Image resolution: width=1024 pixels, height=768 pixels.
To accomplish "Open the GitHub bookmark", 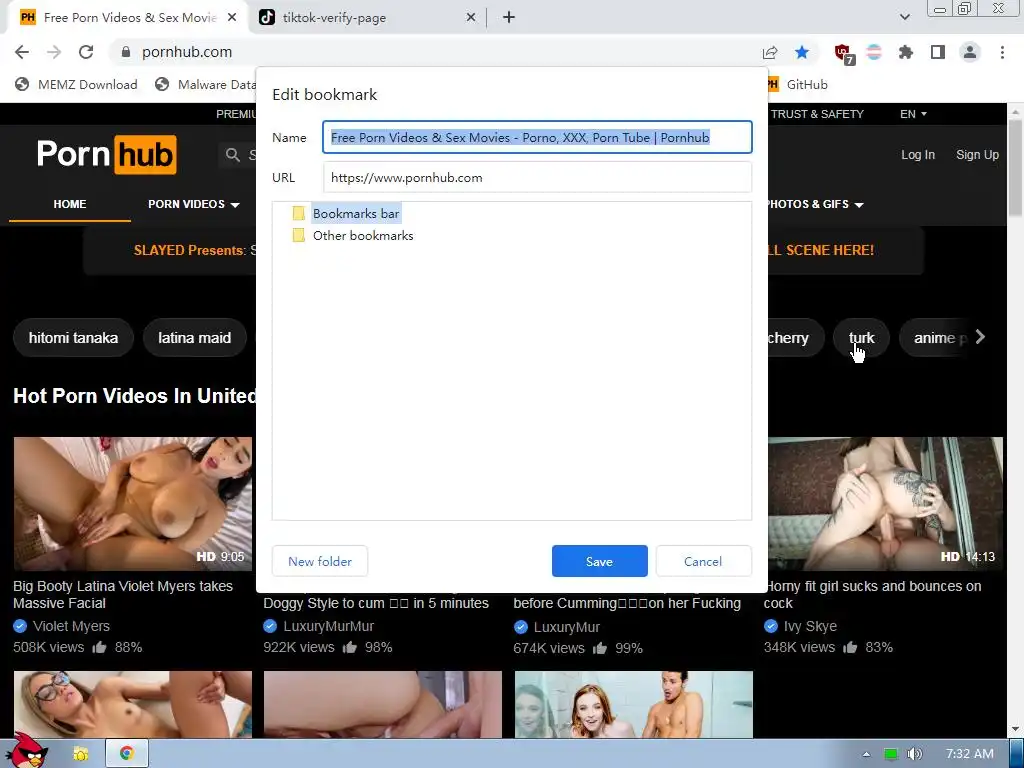I will [x=797, y=84].
